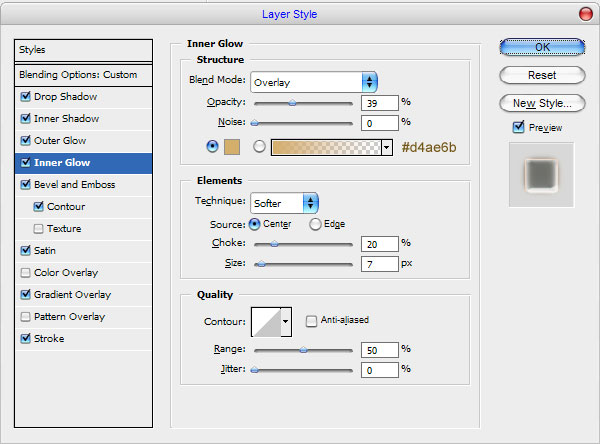The width and height of the screenshot is (600, 444).
Task: Open the Bevel and Emboss label
Action: tap(75, 184)
